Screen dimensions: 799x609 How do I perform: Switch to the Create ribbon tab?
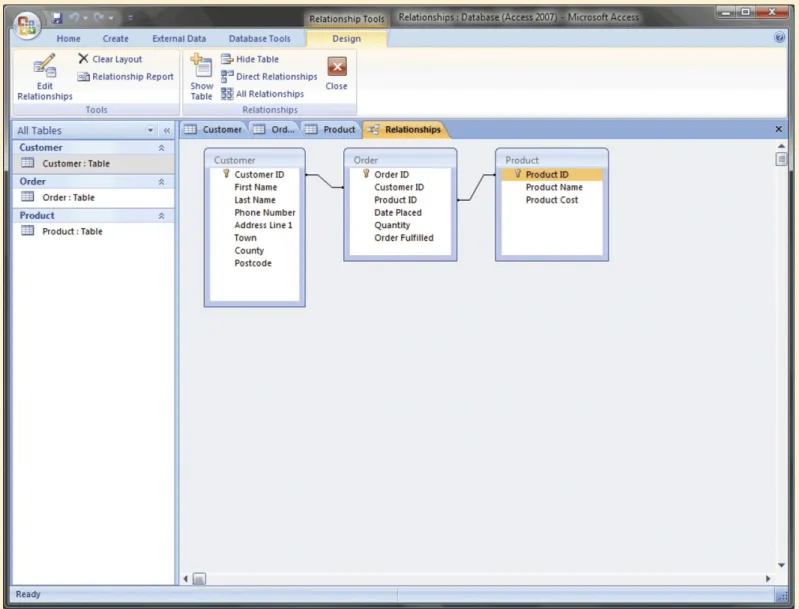(x=116, y=39)
